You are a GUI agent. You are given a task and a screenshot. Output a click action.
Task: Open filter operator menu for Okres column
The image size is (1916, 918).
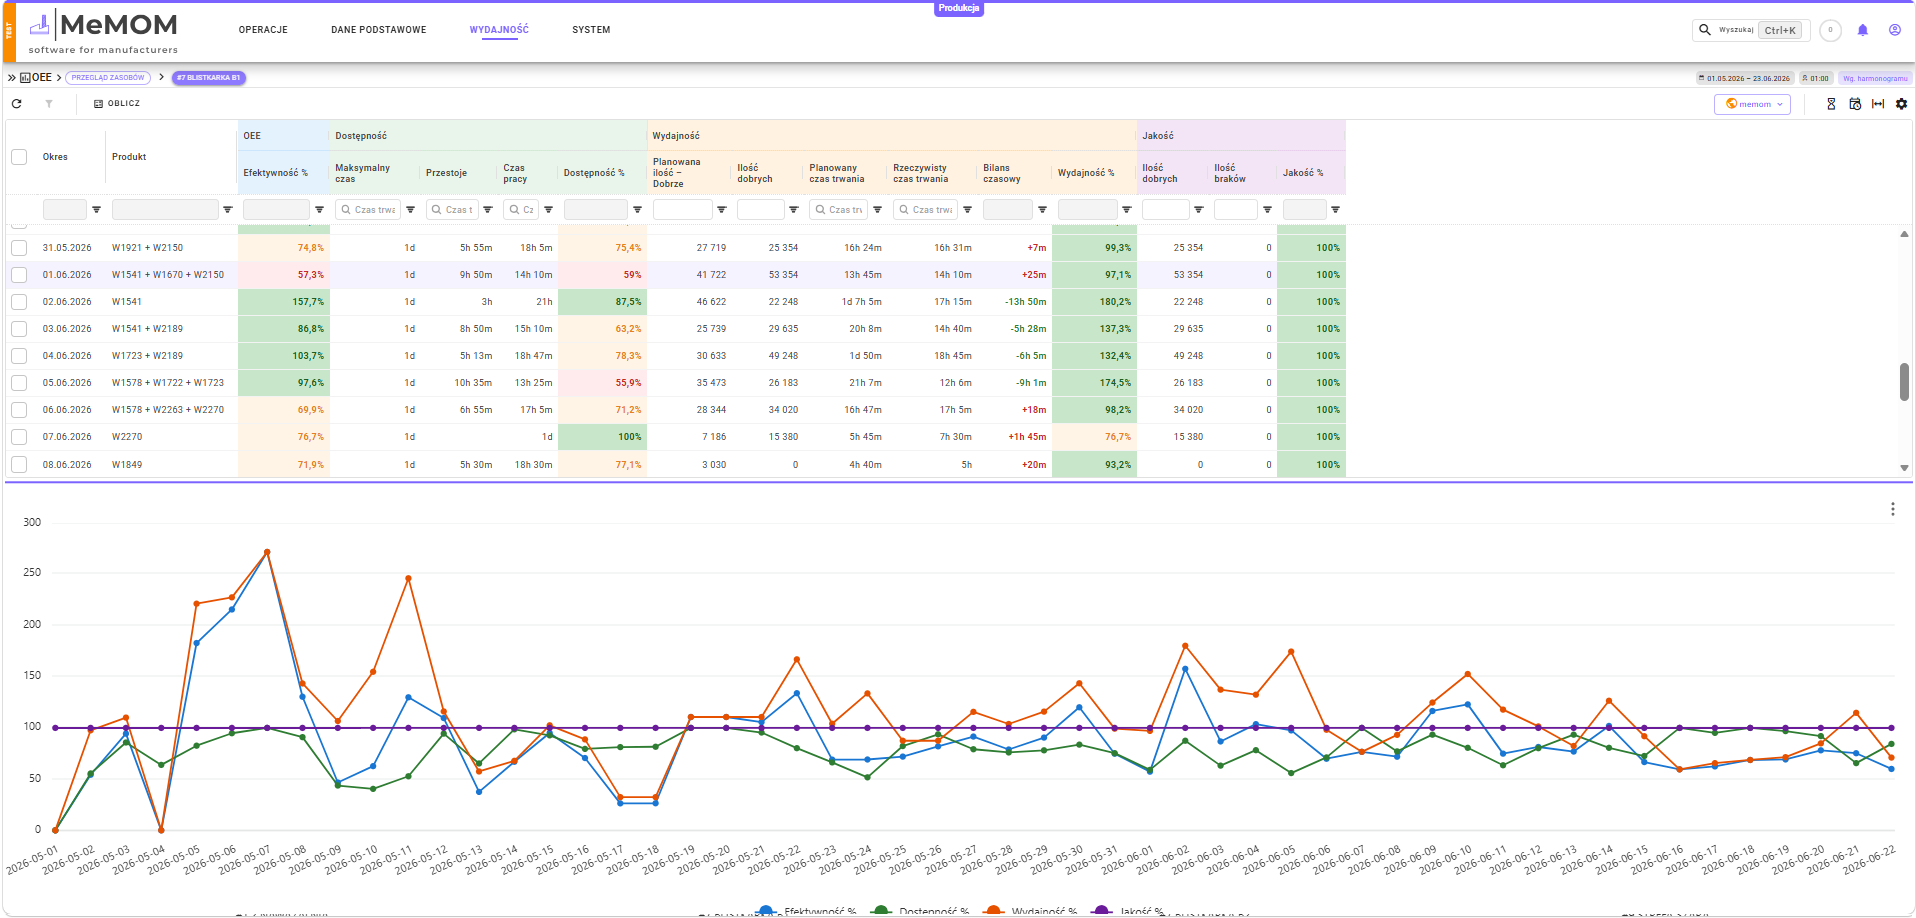click(96, 210)
